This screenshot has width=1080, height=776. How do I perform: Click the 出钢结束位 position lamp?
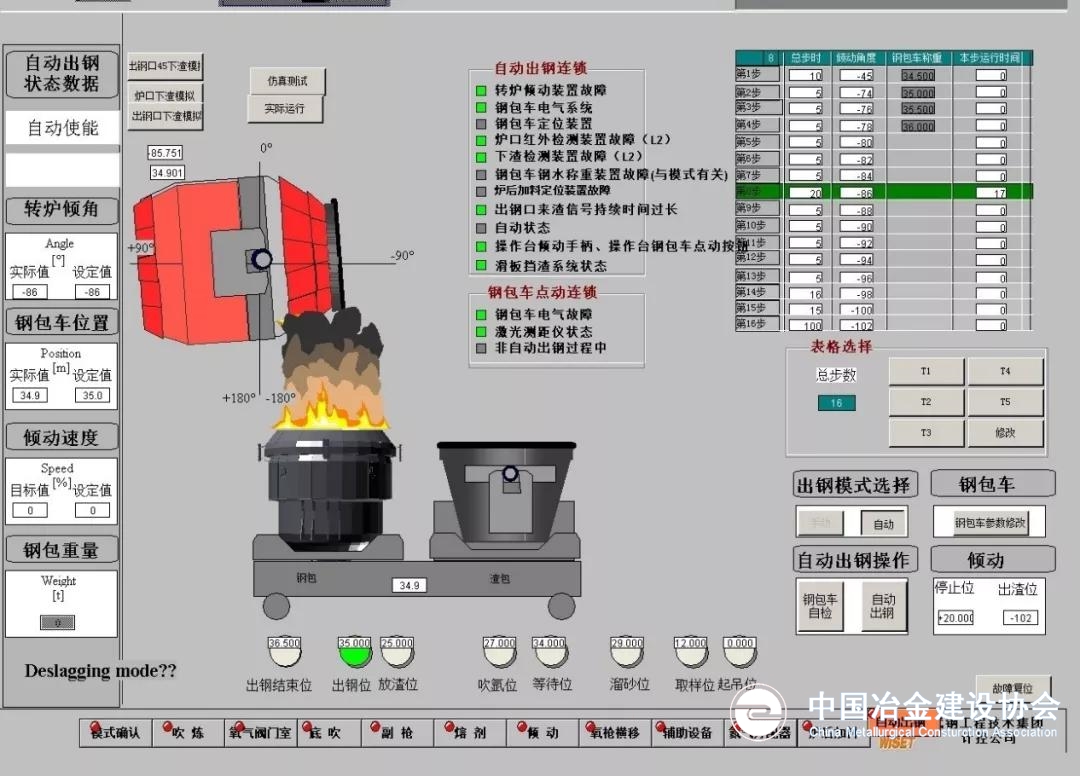(x=284, y=651)
